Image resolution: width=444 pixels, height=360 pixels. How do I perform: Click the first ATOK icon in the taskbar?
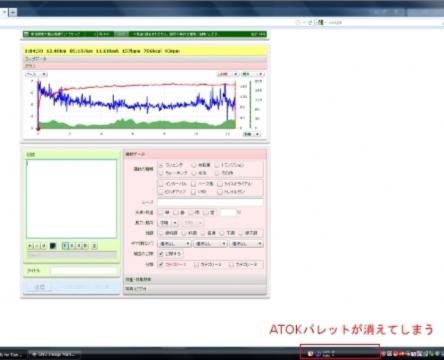[x=310, y=354]
